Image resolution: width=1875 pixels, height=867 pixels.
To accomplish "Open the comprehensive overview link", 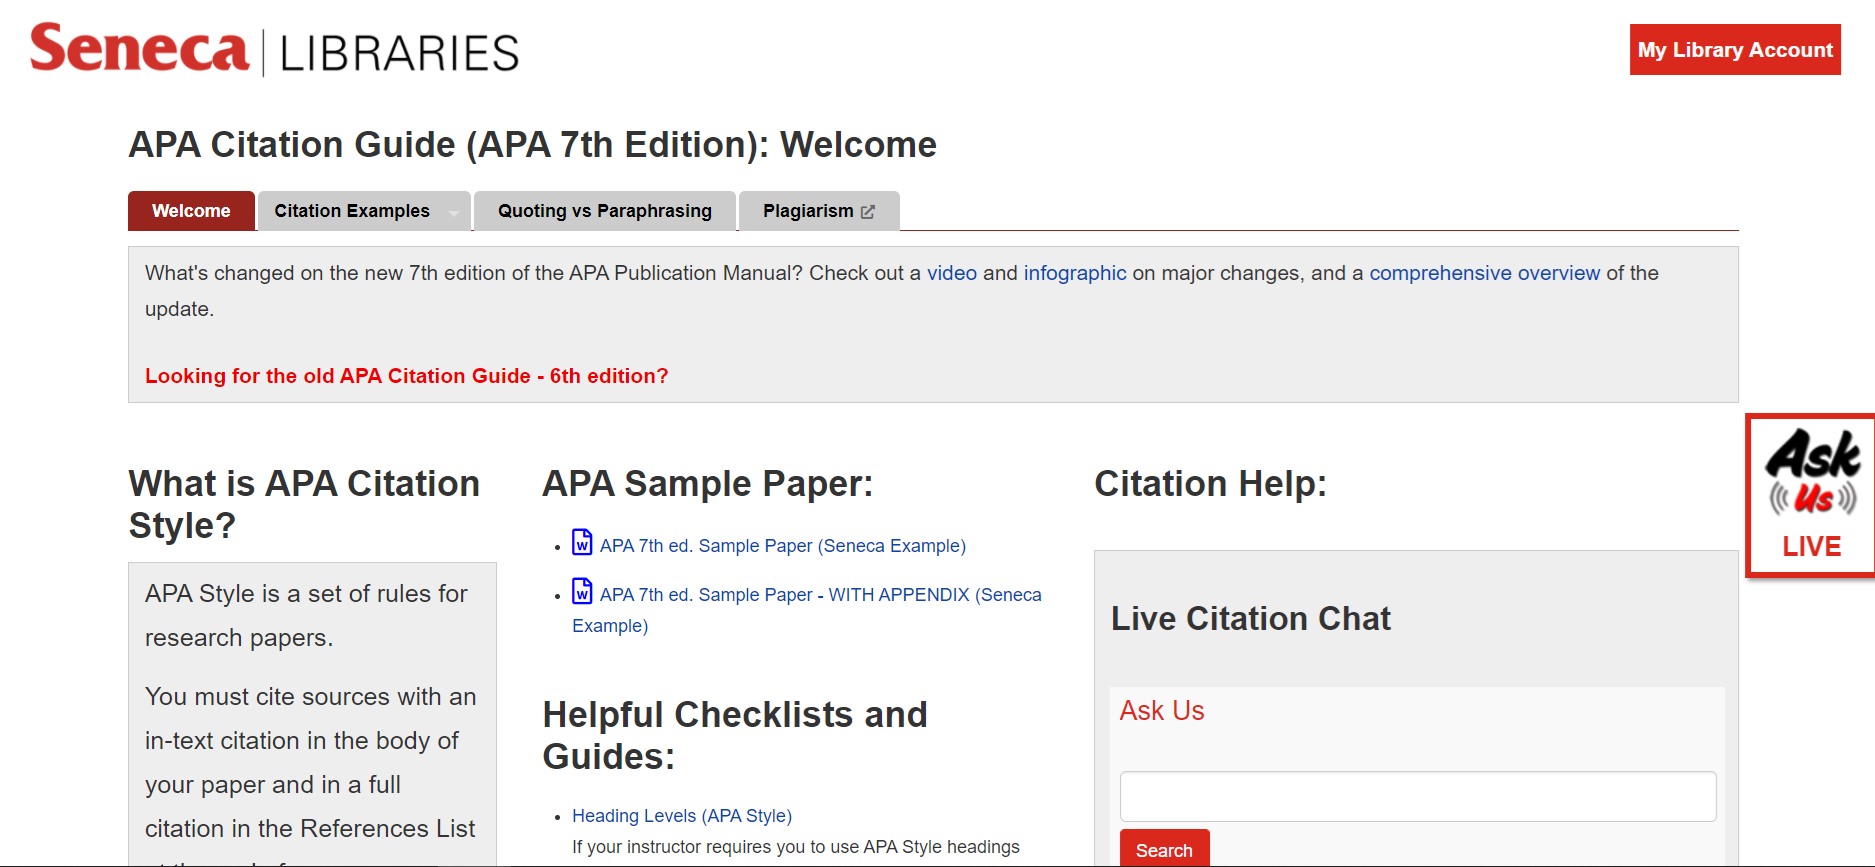I will 1485,273.
